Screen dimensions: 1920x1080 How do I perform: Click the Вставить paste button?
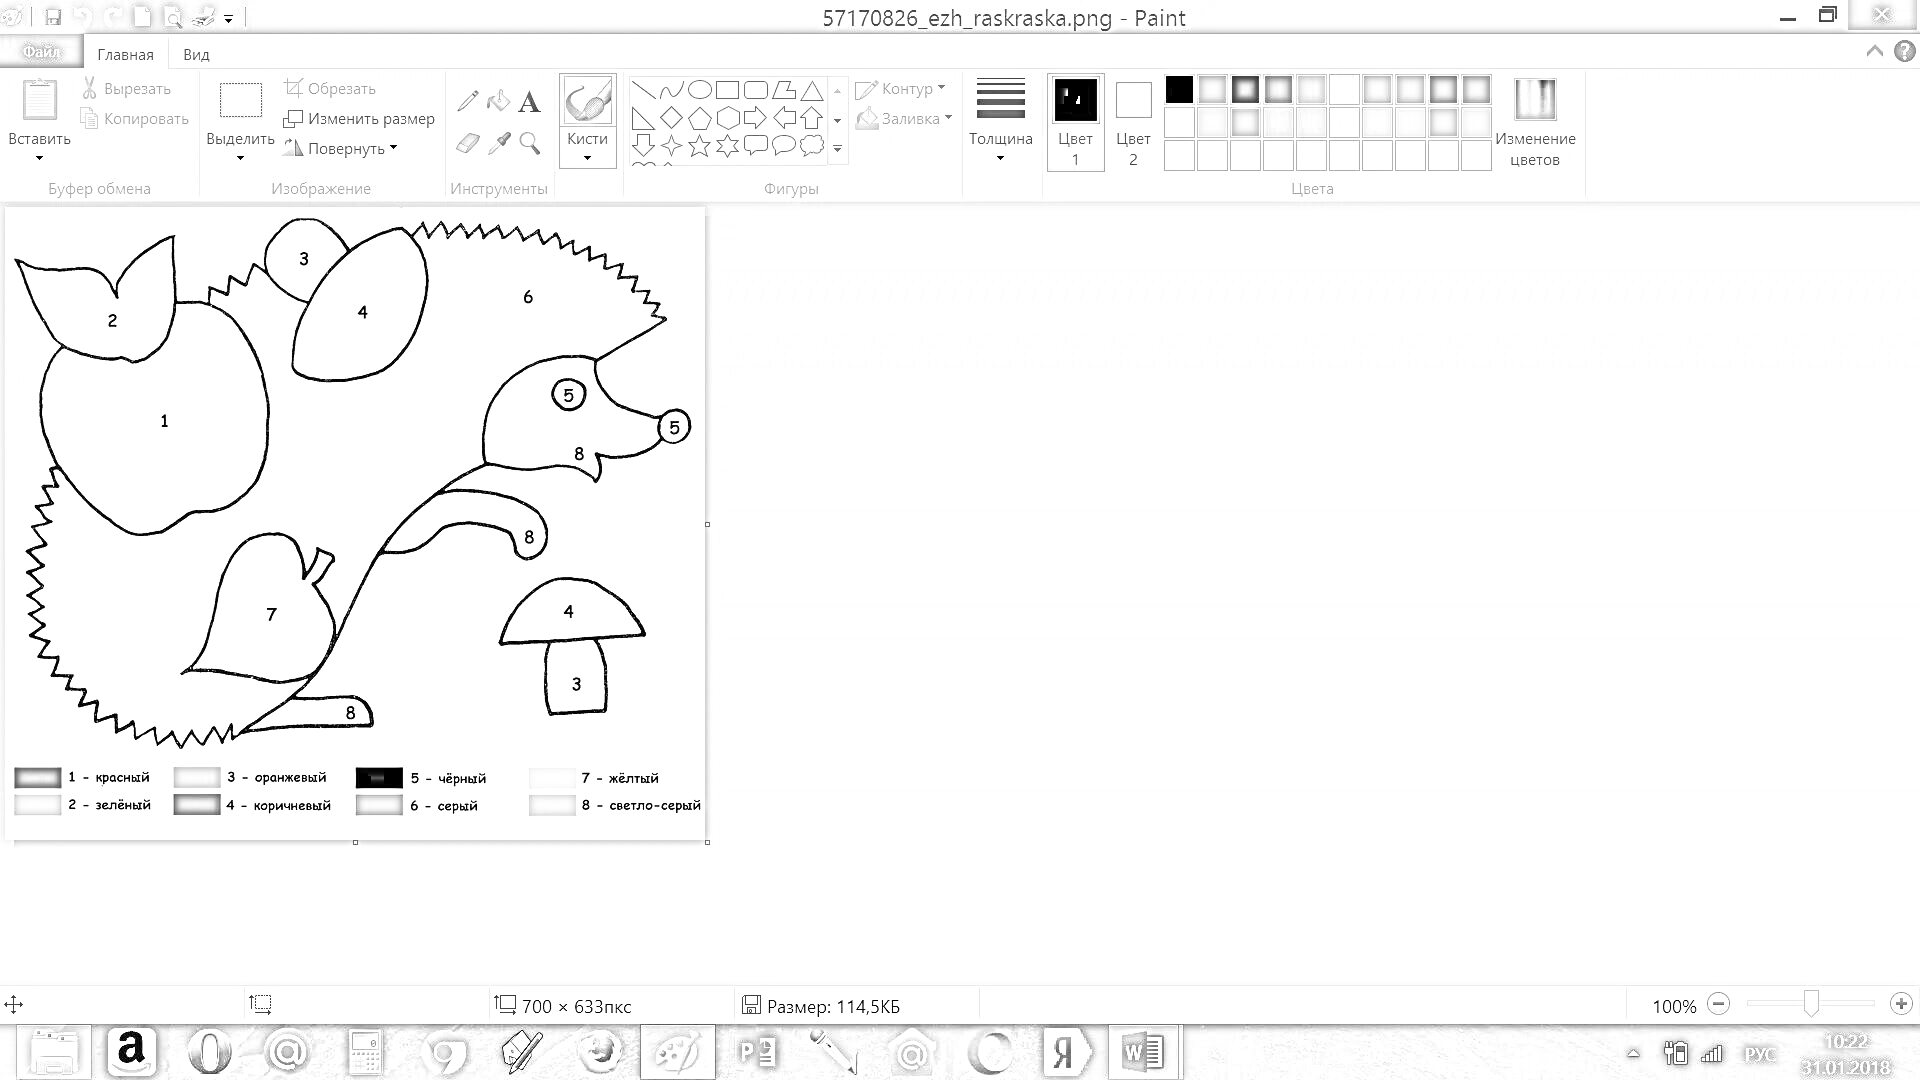pyautogui.click(x=39, y=110)
